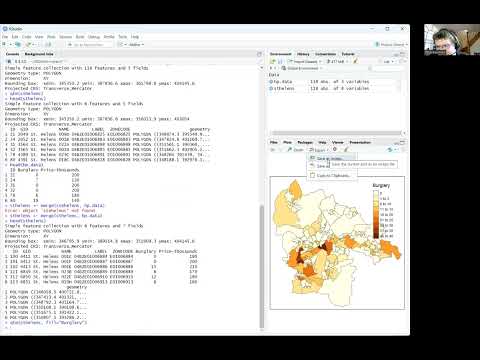Open the workspace panes layout dropdown
The image size is (480, 360).
(x=121, y=44)
